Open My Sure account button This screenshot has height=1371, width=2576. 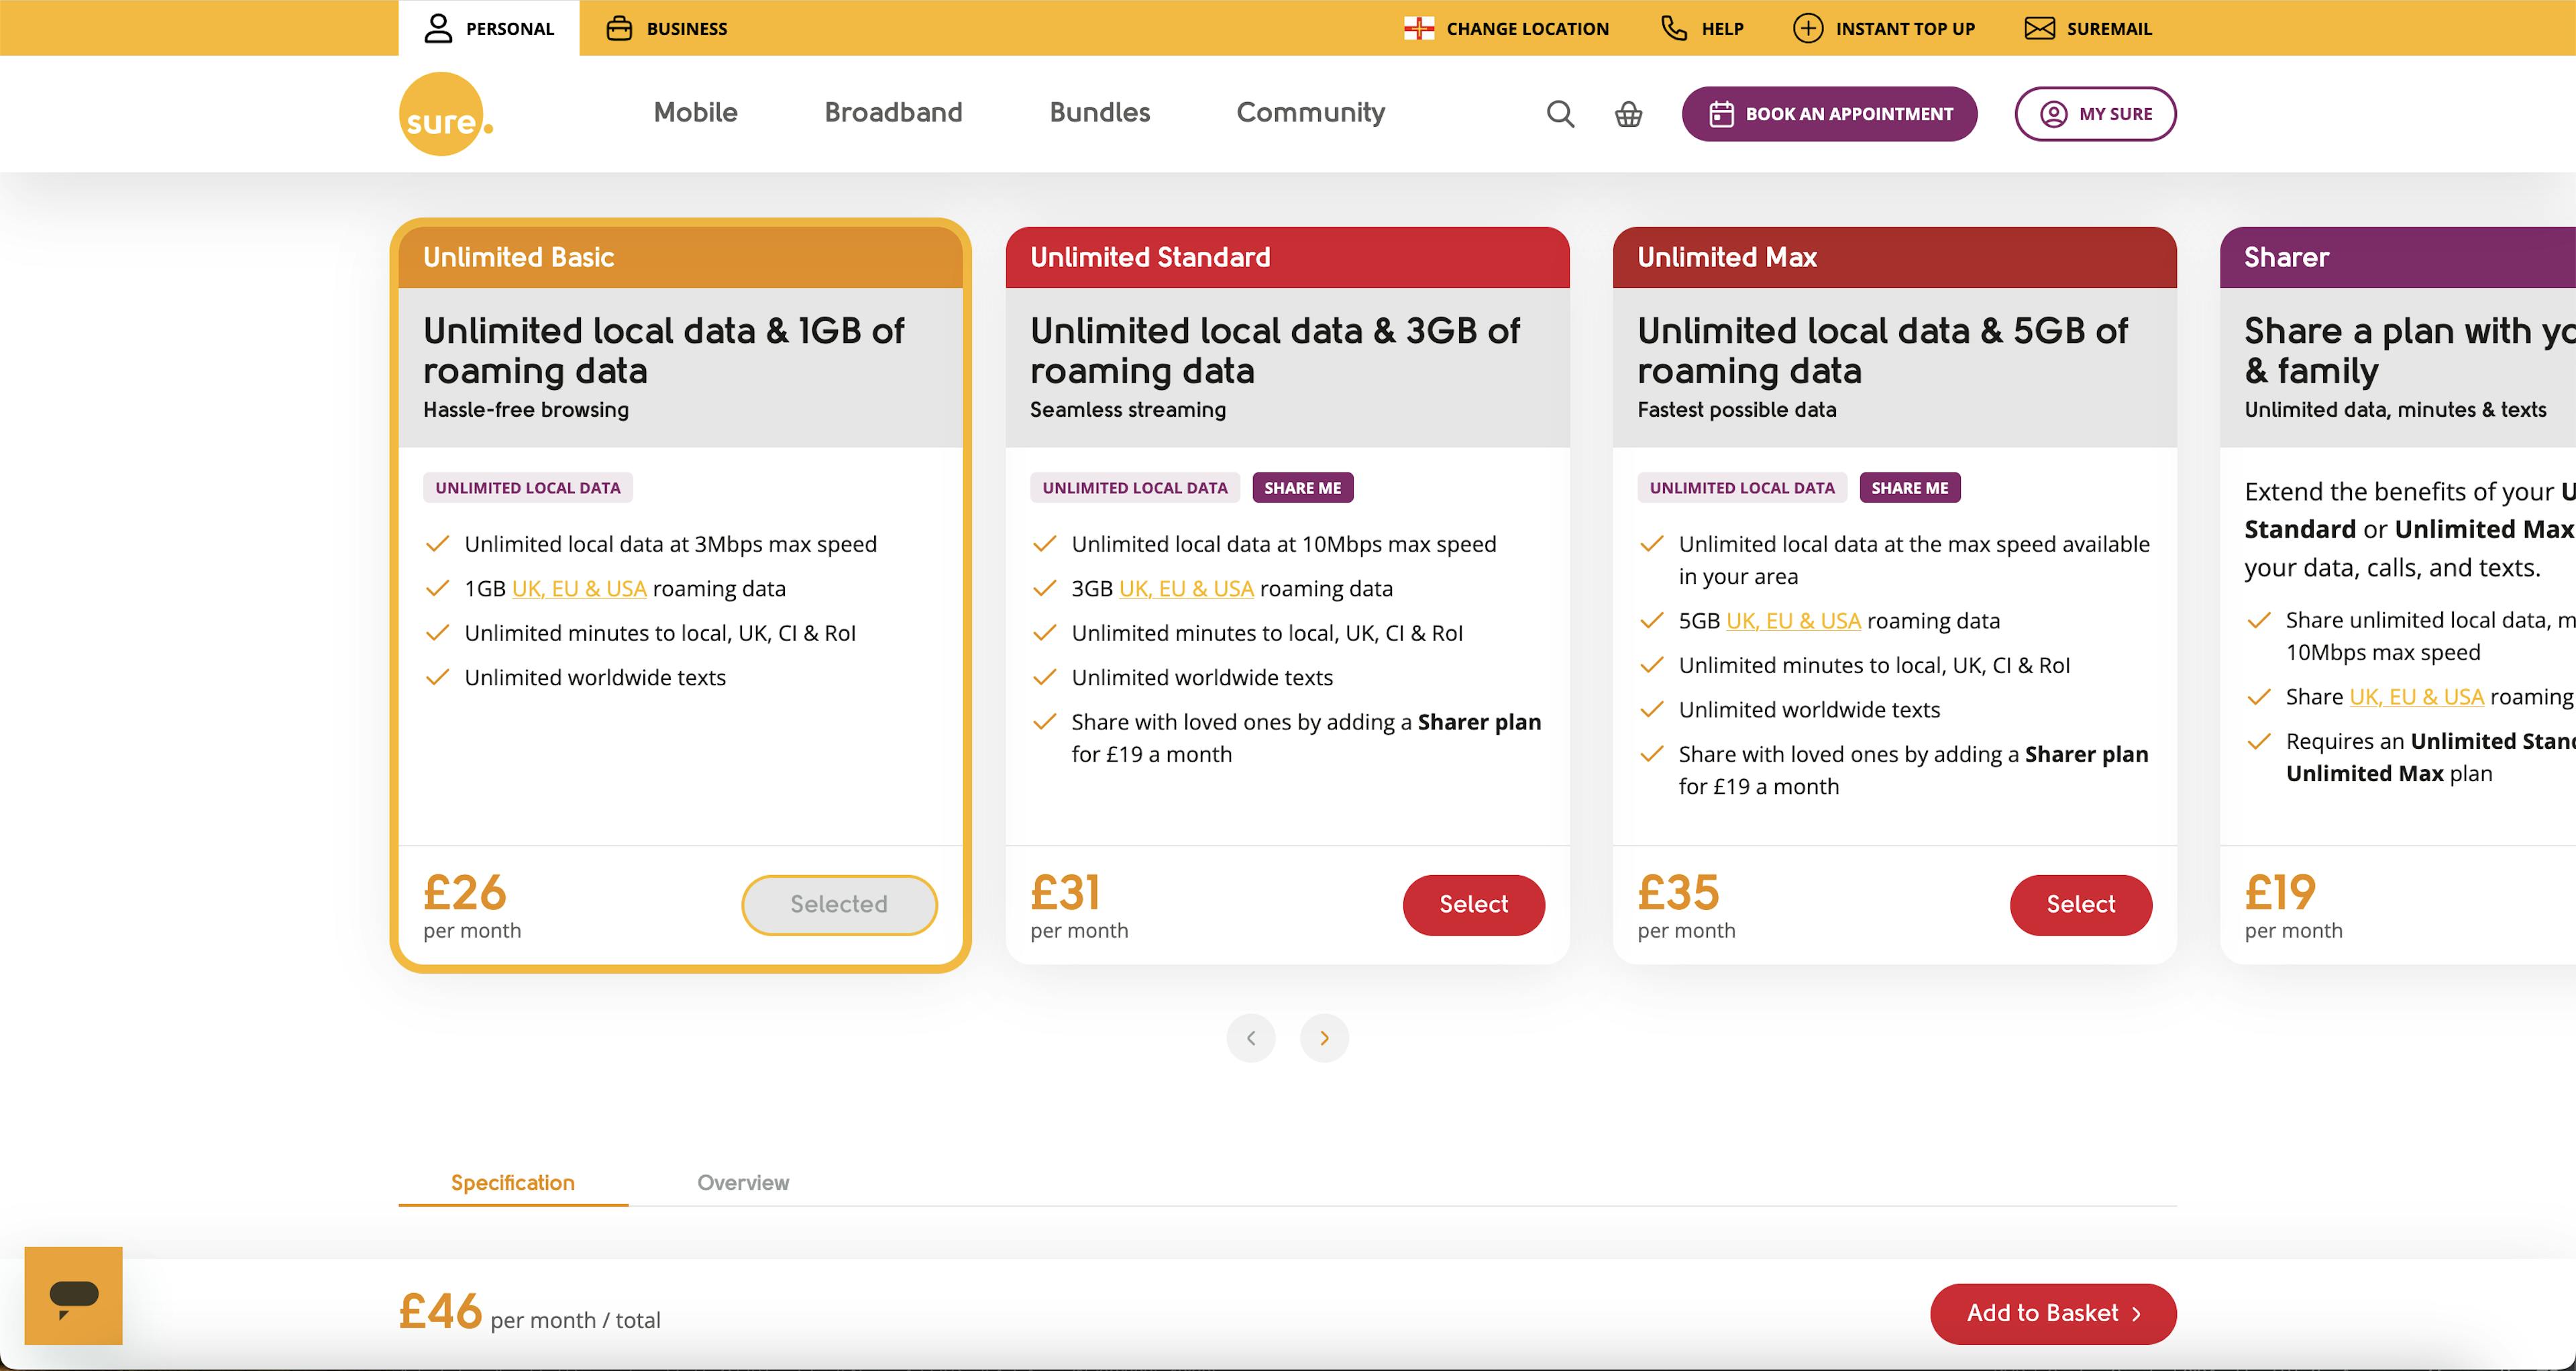pos(2095,114)
